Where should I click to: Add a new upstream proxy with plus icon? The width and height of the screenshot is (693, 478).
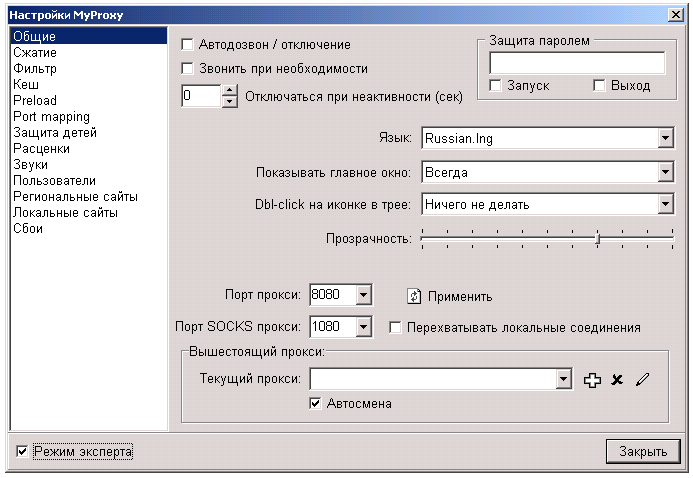point(592,380)
